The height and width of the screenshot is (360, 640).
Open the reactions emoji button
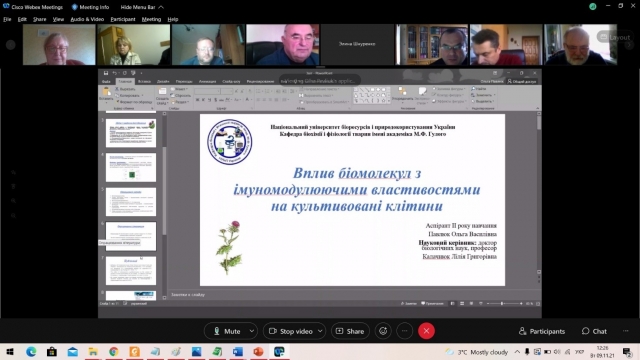click(x=383, y=331)
